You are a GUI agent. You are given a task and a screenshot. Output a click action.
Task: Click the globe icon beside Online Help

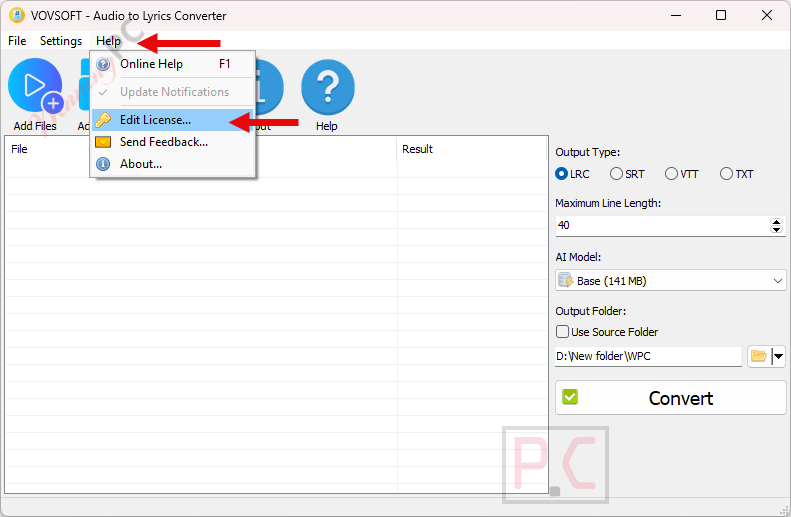click(x=103, y=64)
